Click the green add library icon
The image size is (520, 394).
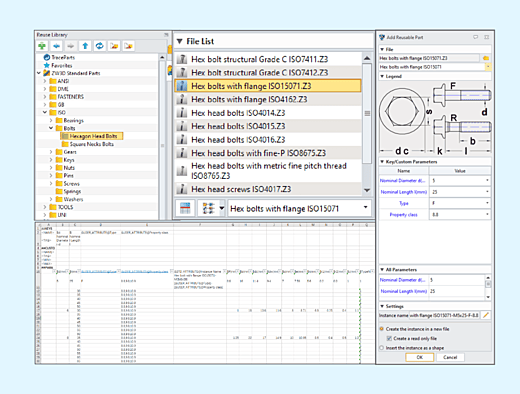(x=42, y=46)
